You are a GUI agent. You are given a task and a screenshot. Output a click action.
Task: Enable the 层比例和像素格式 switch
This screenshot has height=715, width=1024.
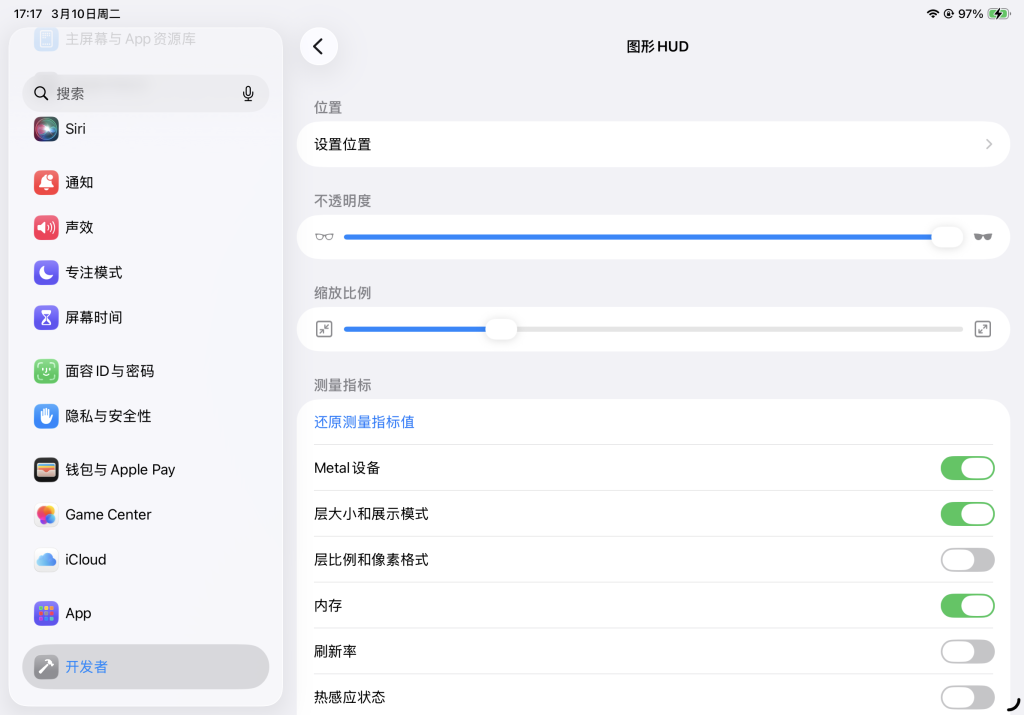967,560
